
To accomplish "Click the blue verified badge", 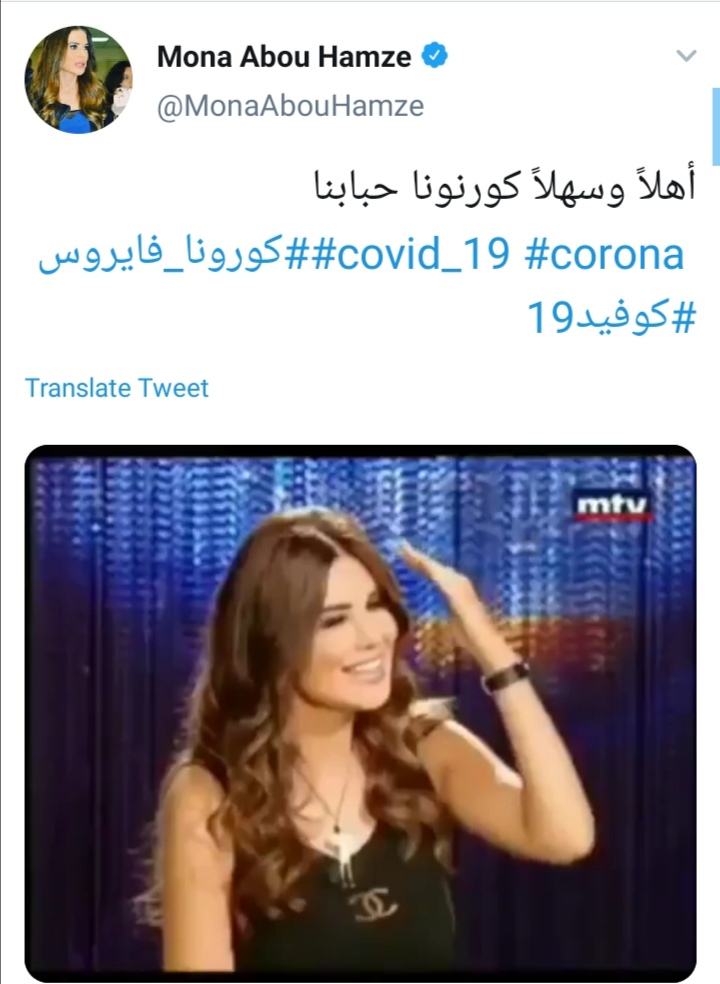I will click(434, 56).
